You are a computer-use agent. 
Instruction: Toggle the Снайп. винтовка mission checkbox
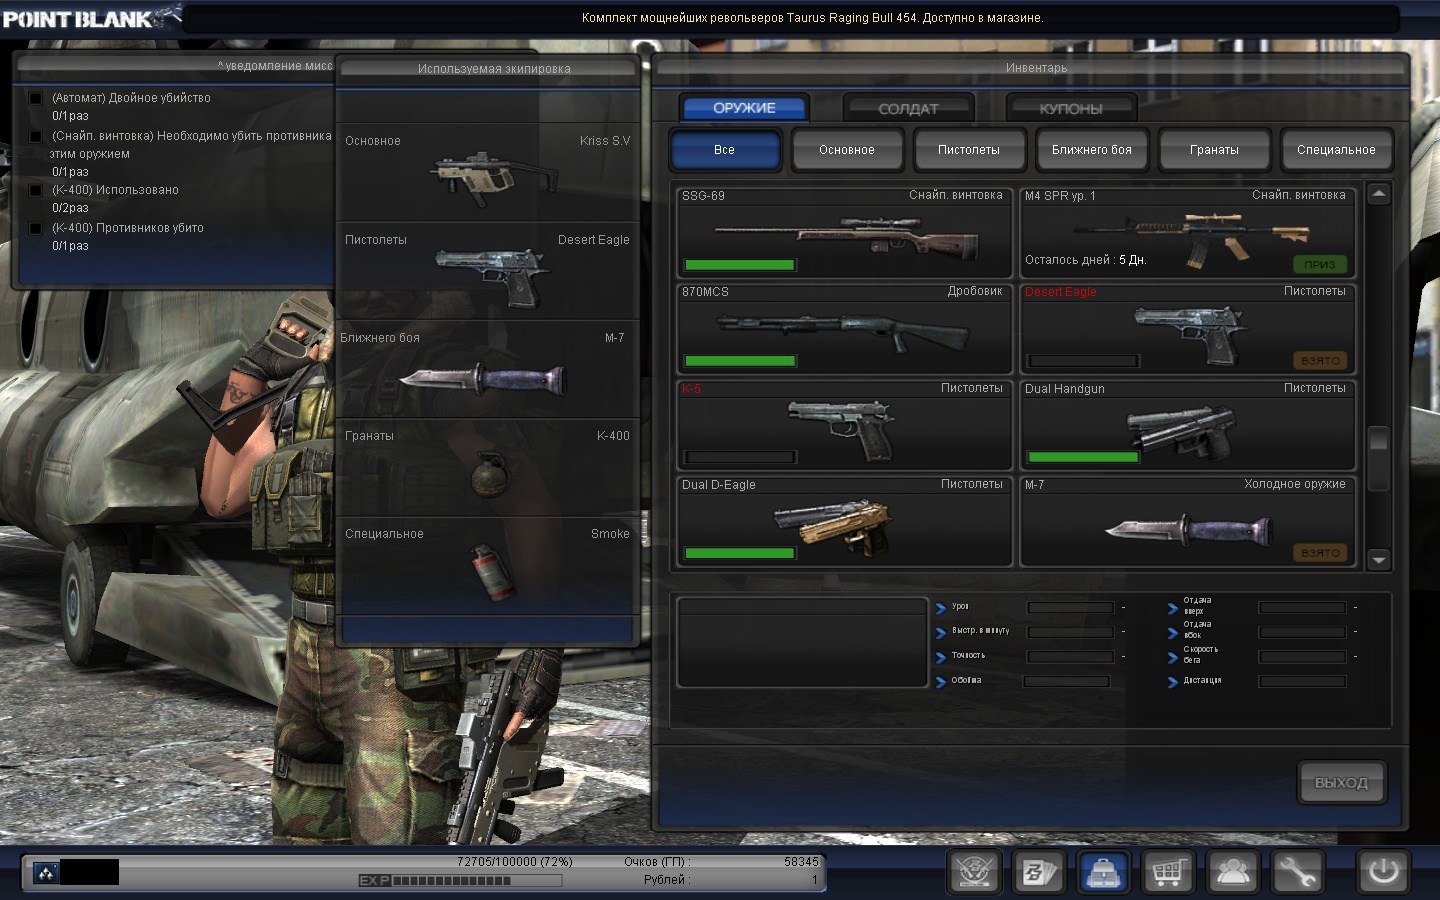pos(36,136)
